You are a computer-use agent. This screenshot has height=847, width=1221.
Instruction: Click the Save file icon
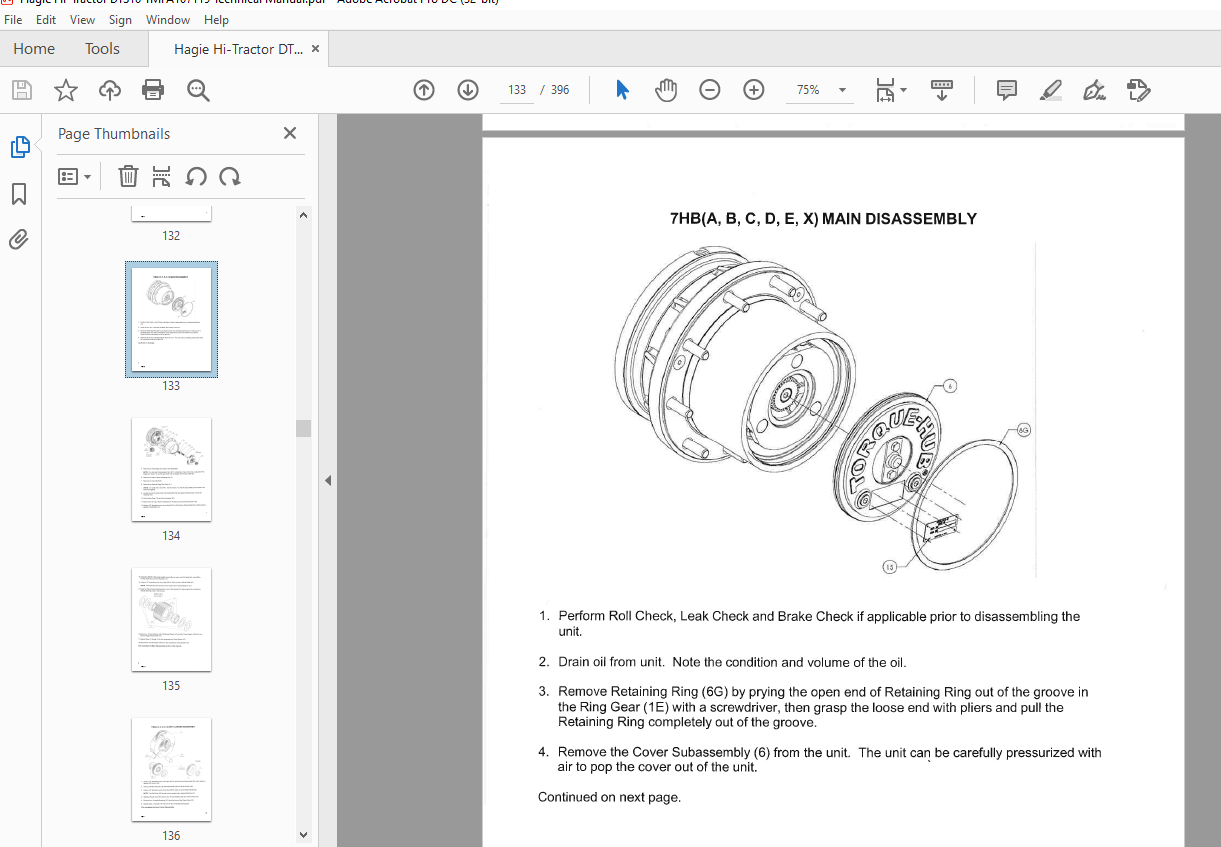click(x=21, y=90)
